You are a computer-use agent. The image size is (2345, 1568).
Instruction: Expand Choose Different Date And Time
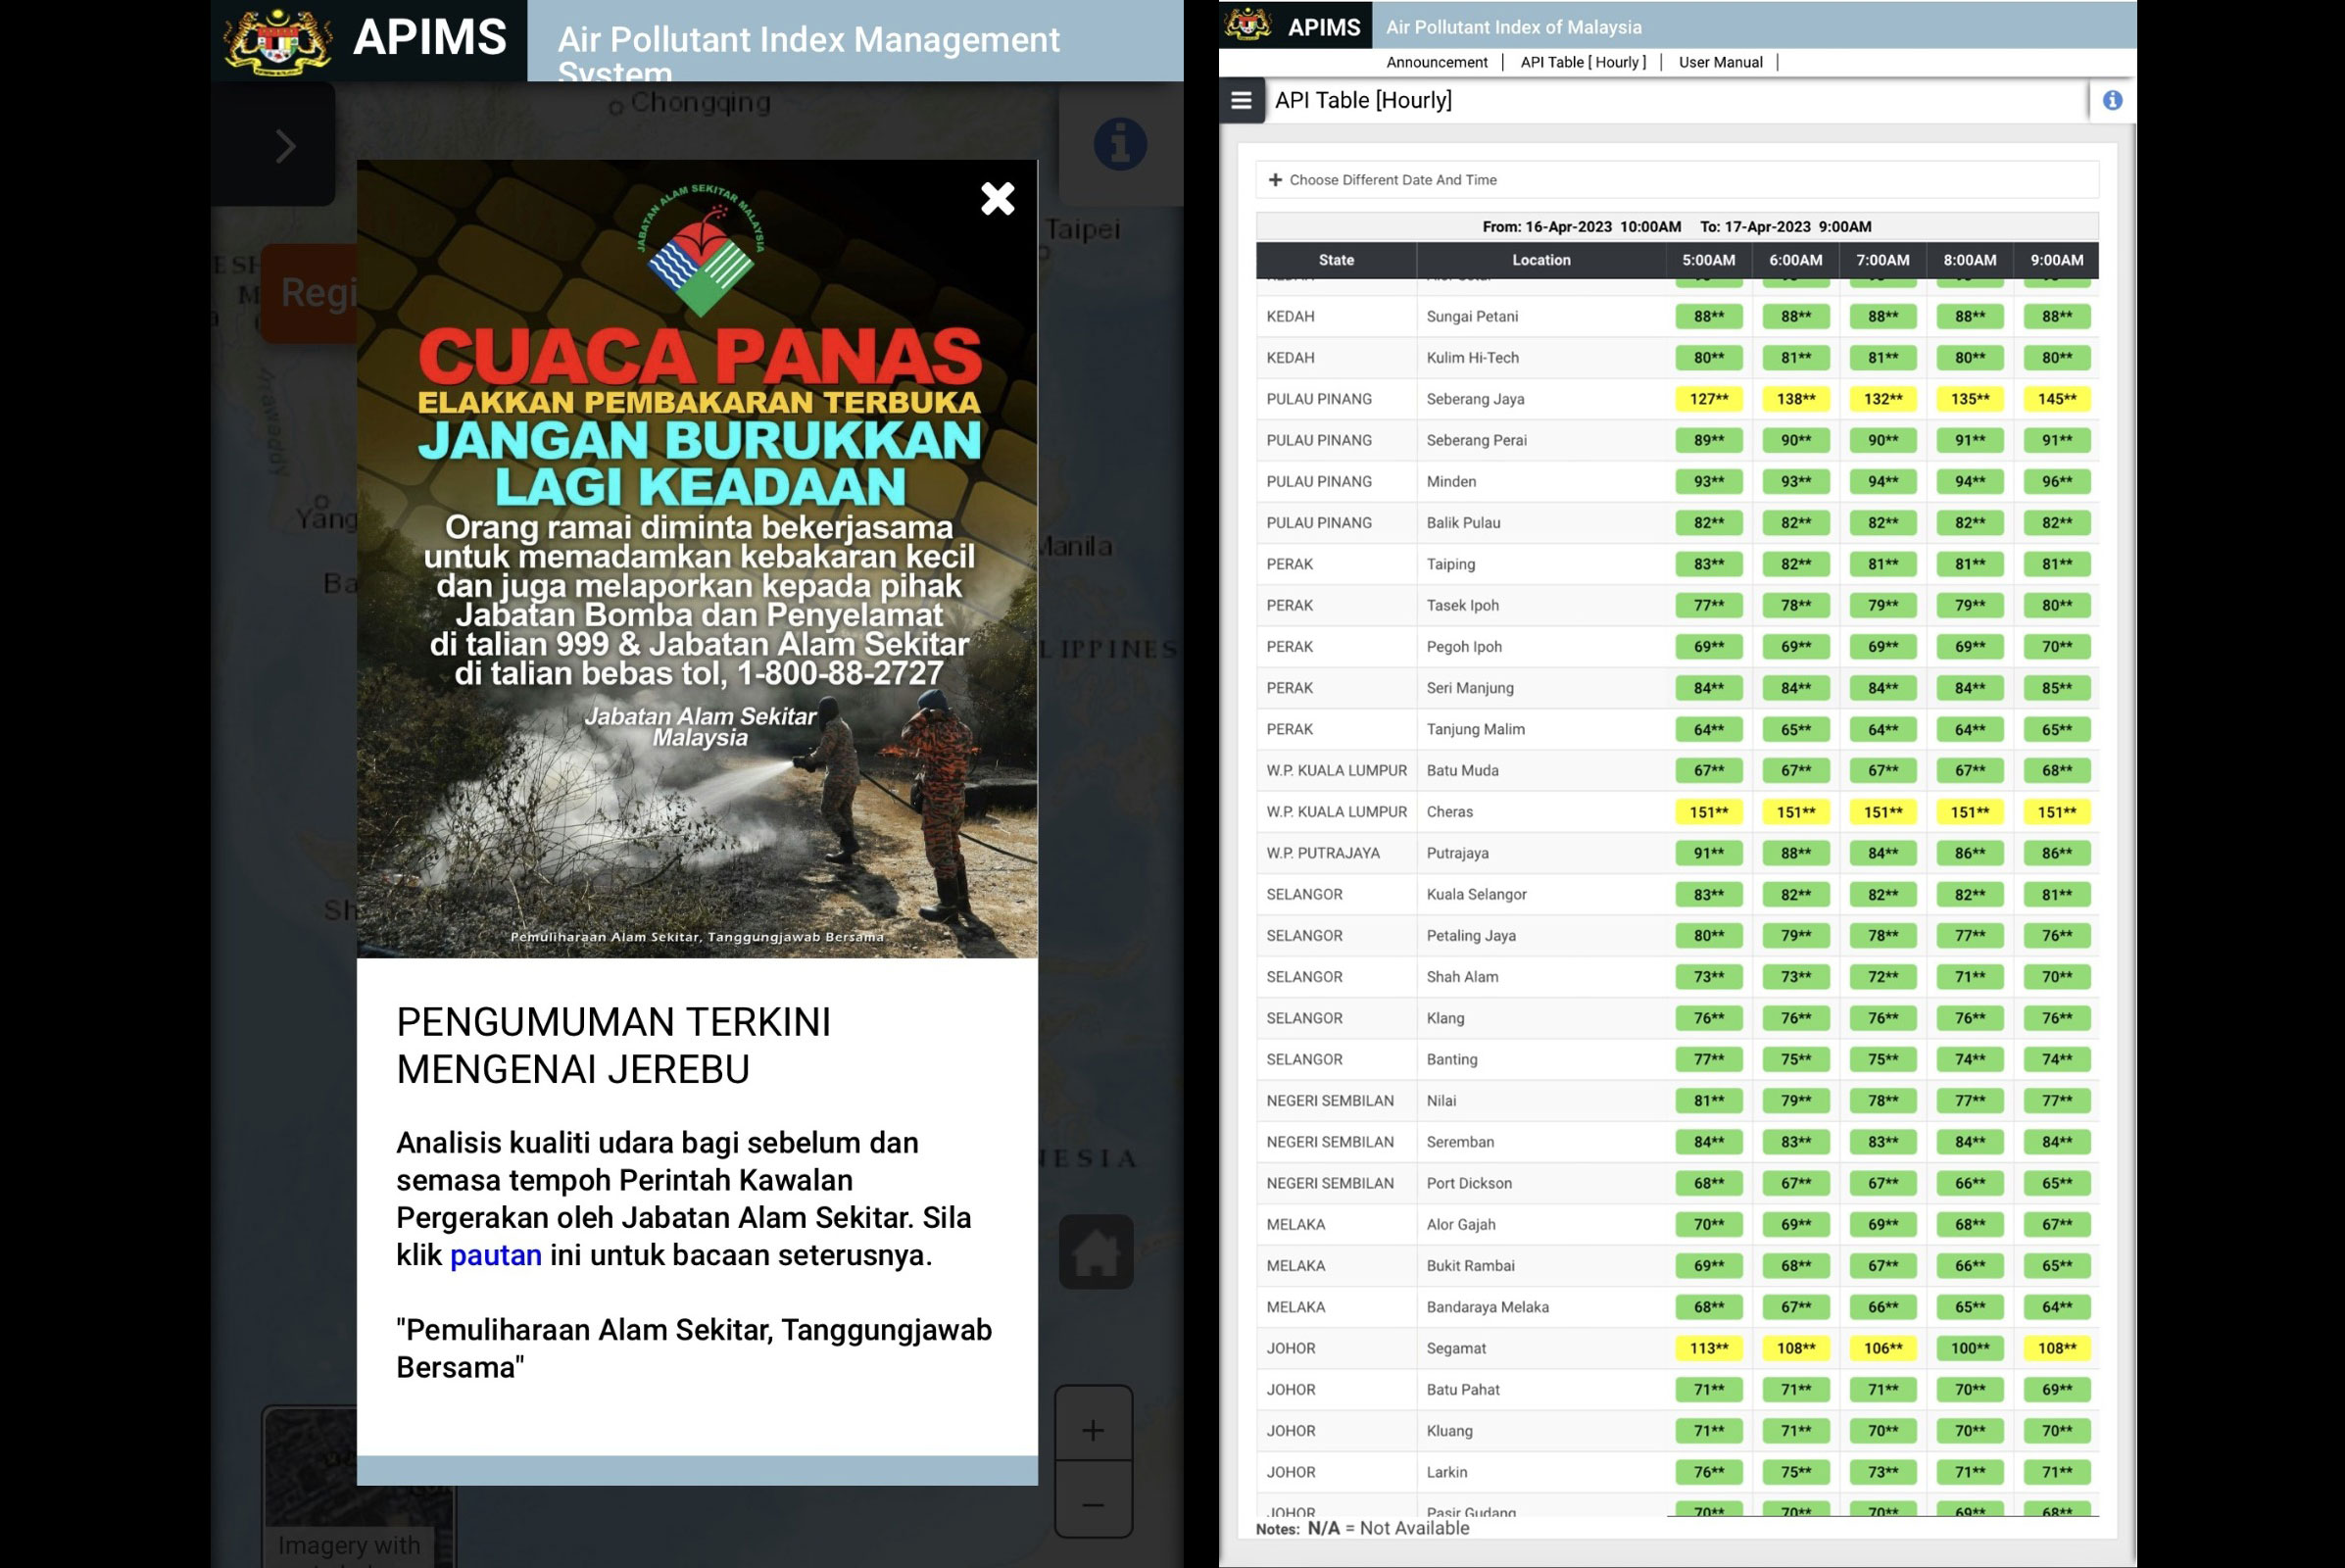1676,180
